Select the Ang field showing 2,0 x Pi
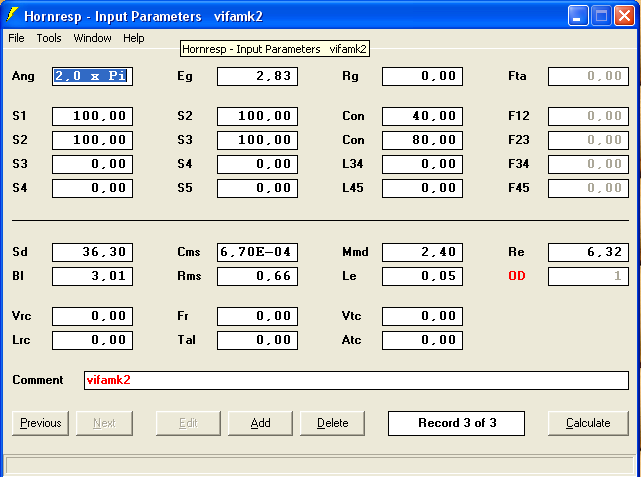Viewport: 641px width, 477px height. [92, 76]
